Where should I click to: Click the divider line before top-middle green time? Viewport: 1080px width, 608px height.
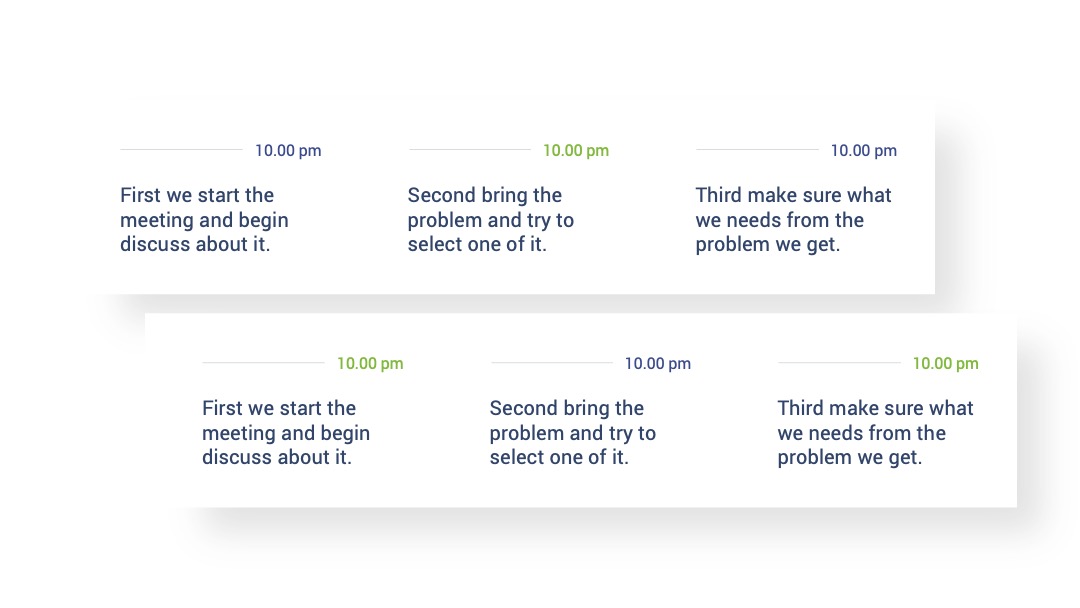coord(469,149)
